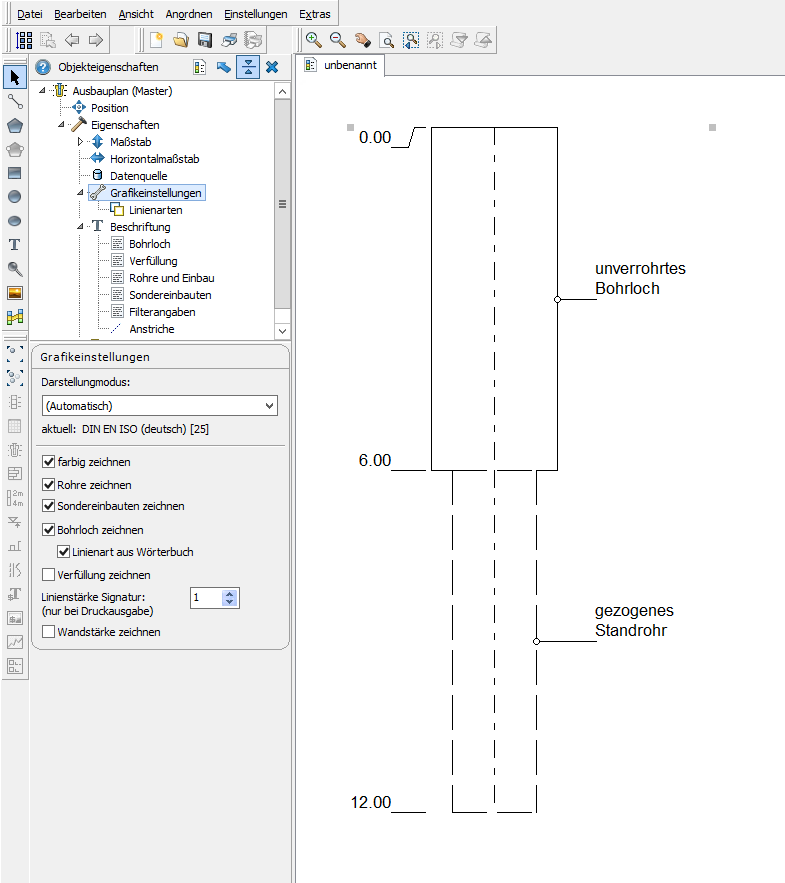Open the Extras menu
This screenshot has height=883, width=785.
[x=315, y=14]
